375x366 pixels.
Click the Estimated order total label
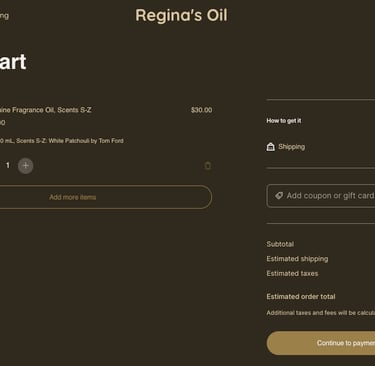pyautogui.click(x=301, y=296)
